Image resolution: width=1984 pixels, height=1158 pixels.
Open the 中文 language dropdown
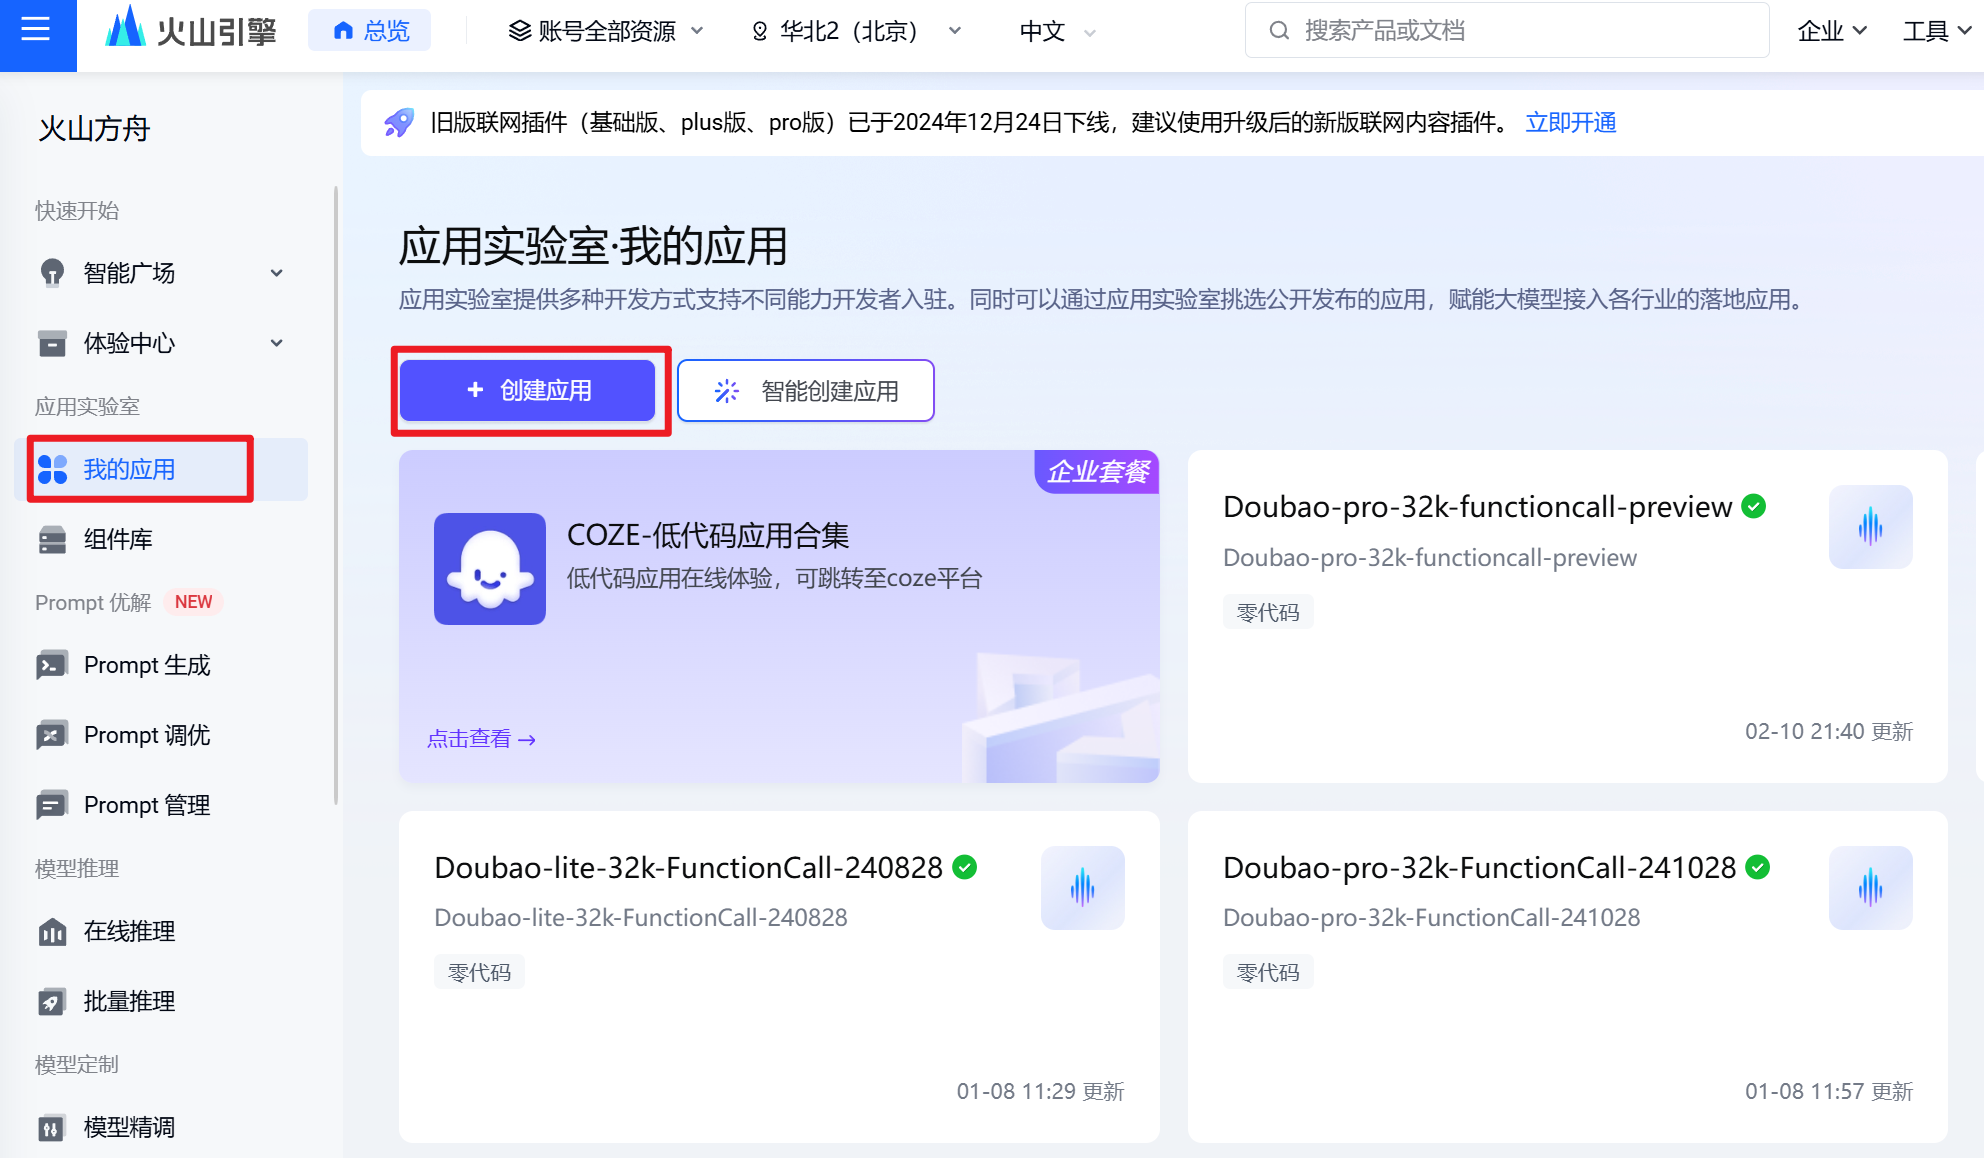[x=1058, y=31]
